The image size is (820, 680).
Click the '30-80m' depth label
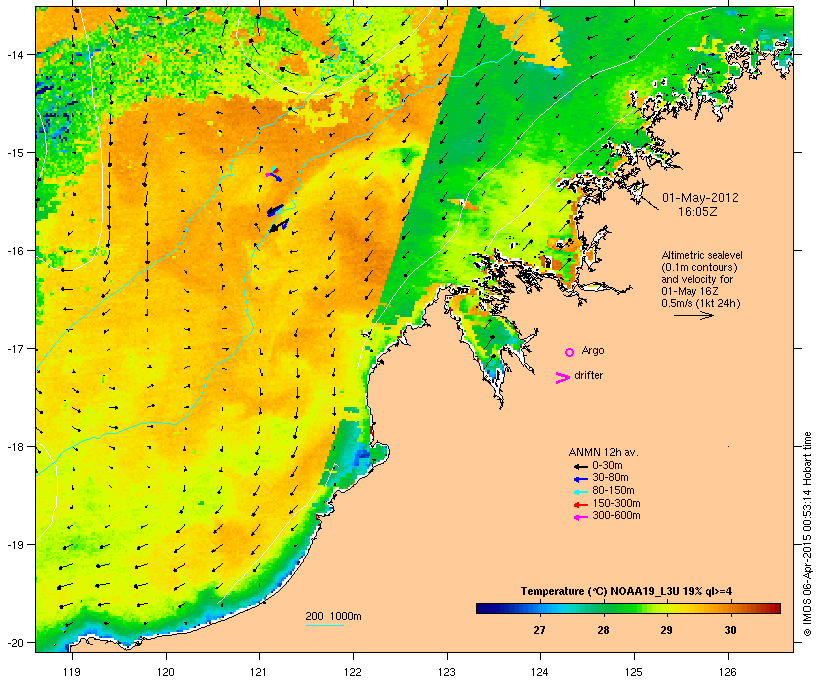pyautogui.click(x=610, y=478)
